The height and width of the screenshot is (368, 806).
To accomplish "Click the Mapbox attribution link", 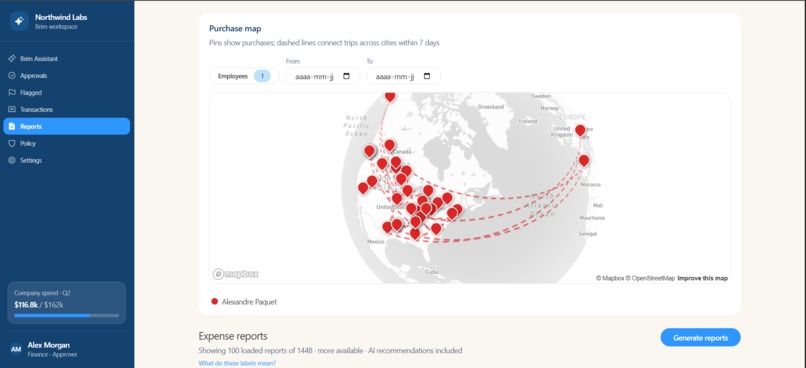I will [x=610, y=278].
